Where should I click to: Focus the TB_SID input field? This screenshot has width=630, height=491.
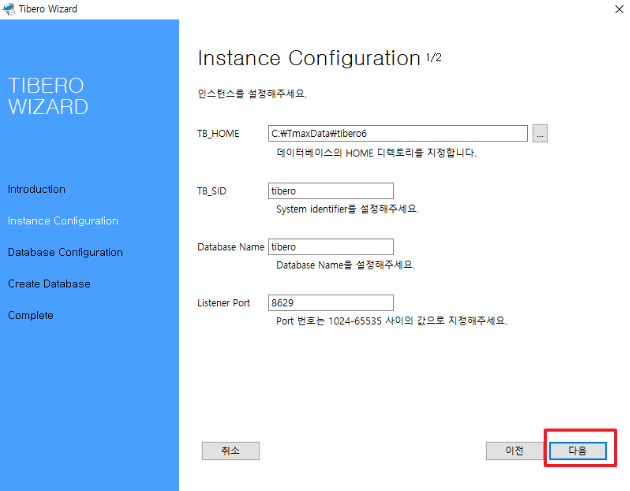click(331, 191)
